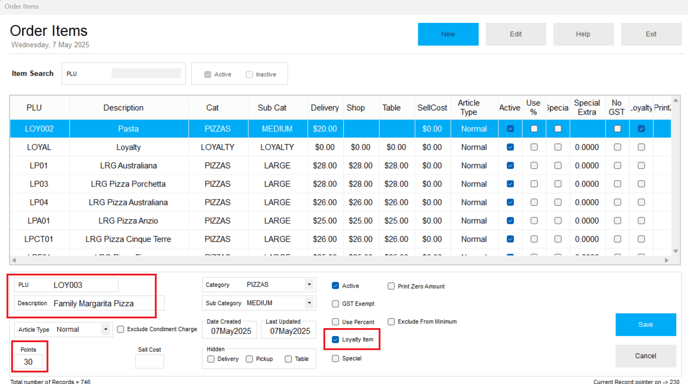Click the Edit button
688x384 pixels.
pyautogui.click(x=516, y=34)
